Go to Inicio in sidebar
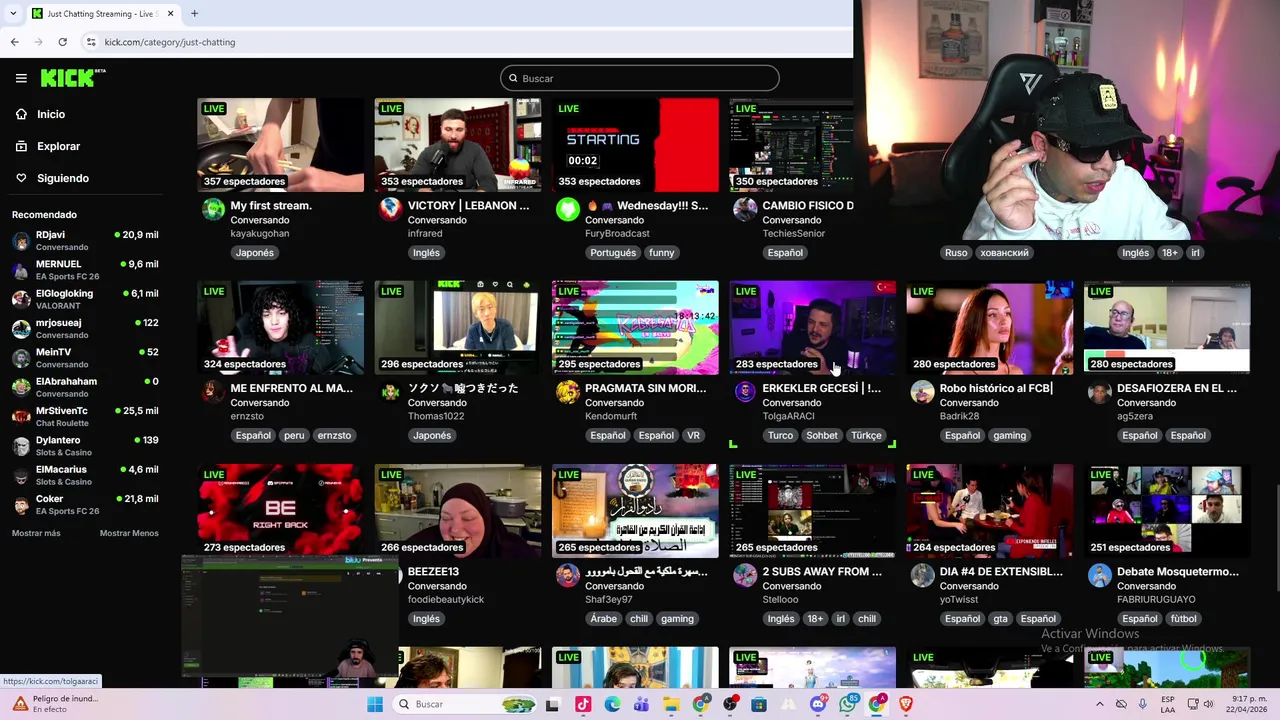Viewport: 1280px width, 720px height. coord(51,114)
